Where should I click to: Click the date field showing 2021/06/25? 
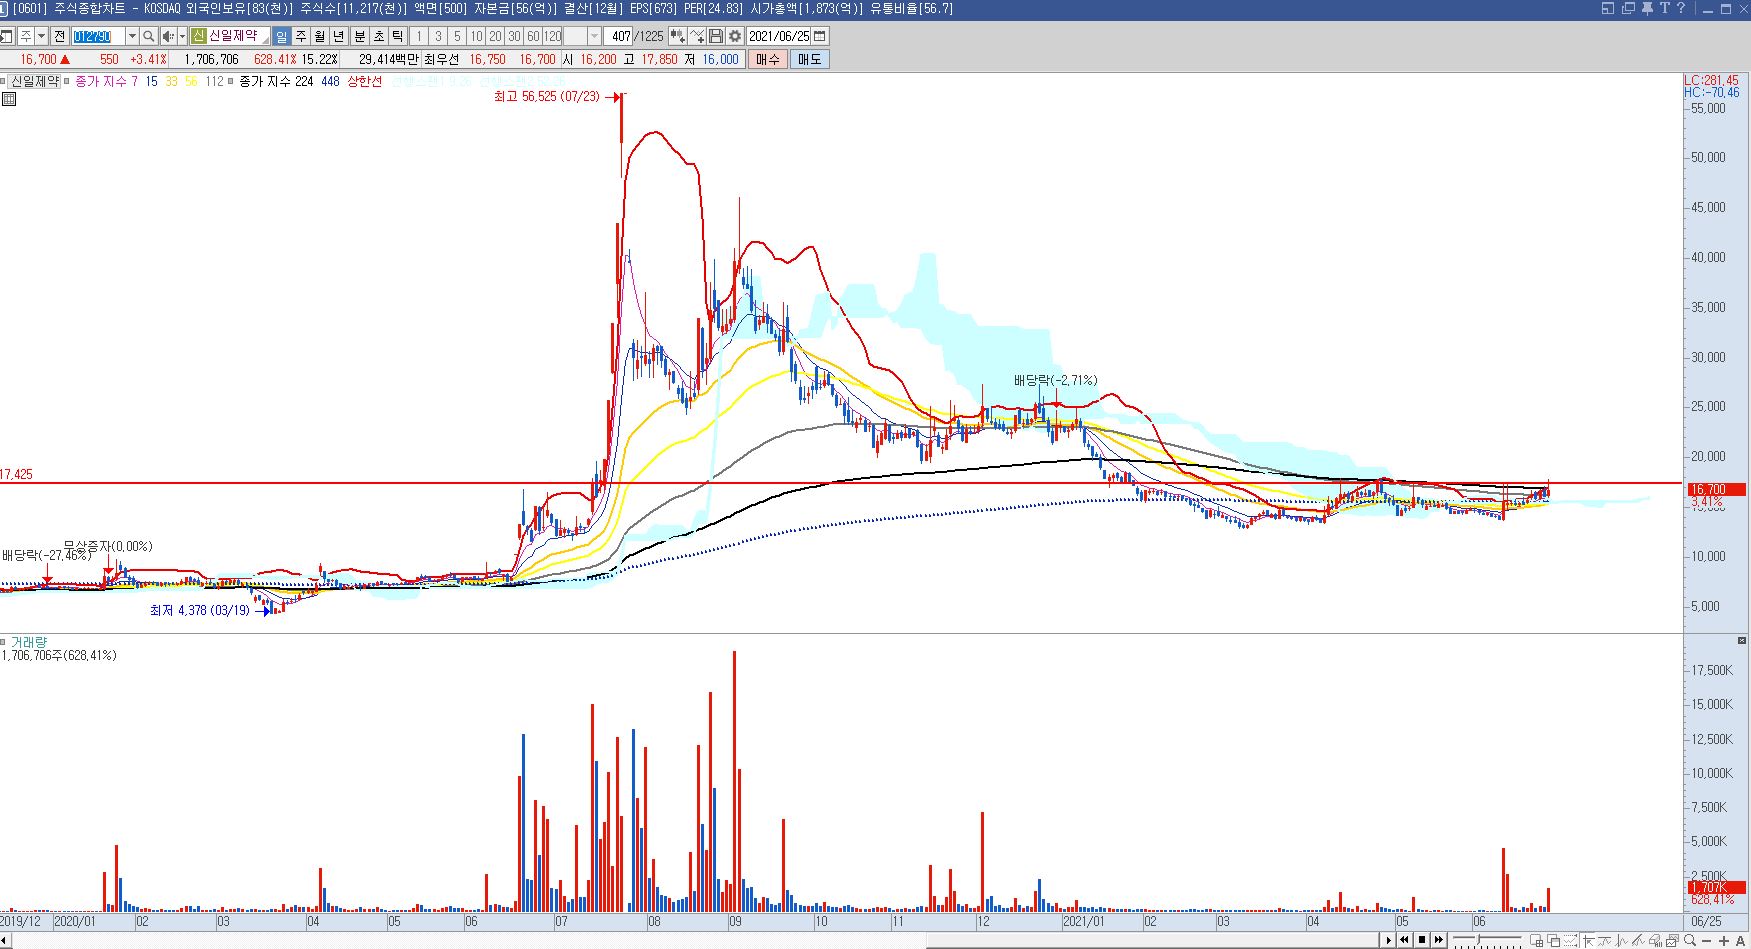coord(779,36)
